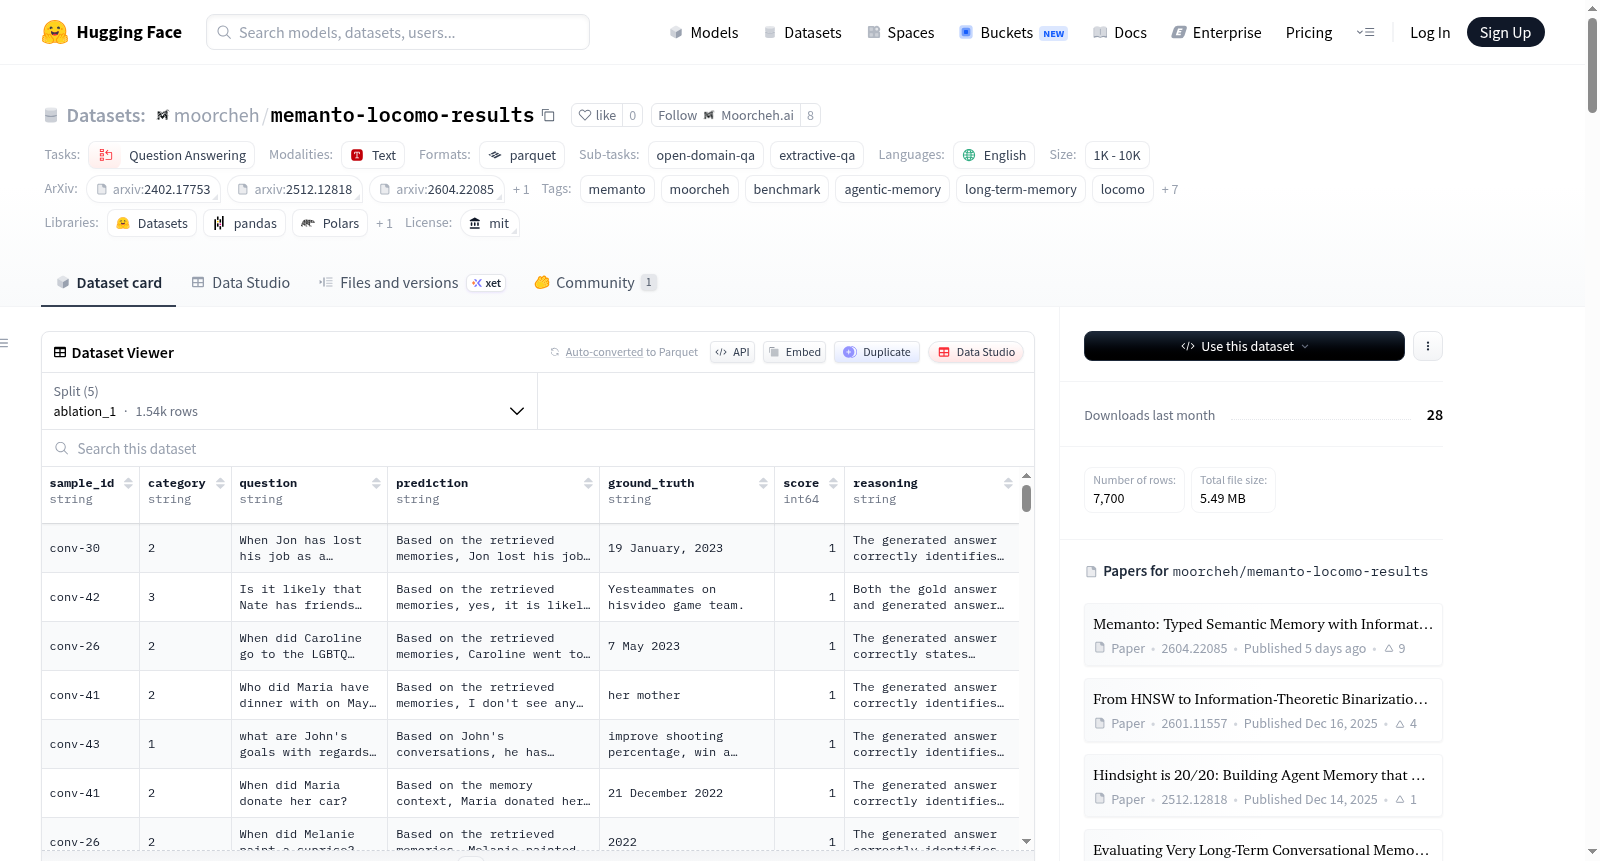The height and width of the screenshot is (861, 1600).
Task: Click the table vertical scrollbar thumb
Action: pos(1026,498)
